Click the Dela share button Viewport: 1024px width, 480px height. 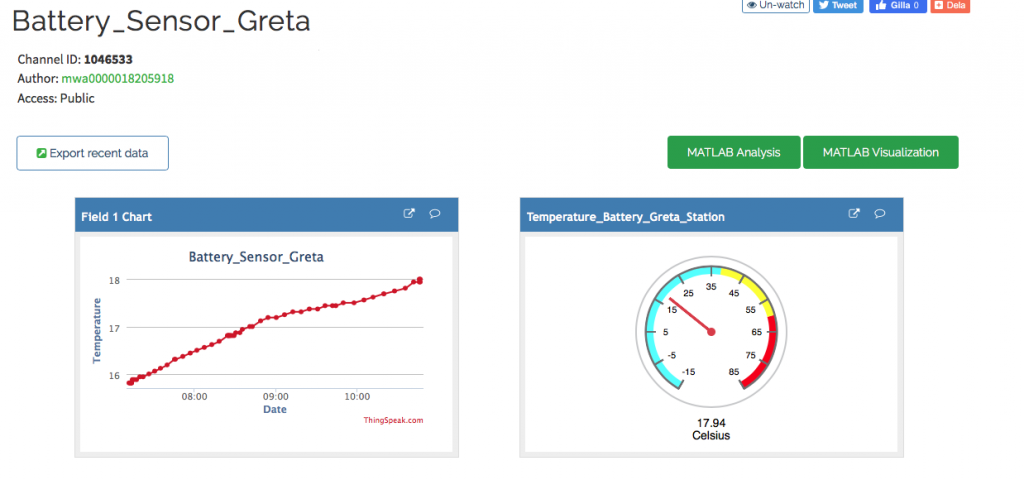point(950,5)
